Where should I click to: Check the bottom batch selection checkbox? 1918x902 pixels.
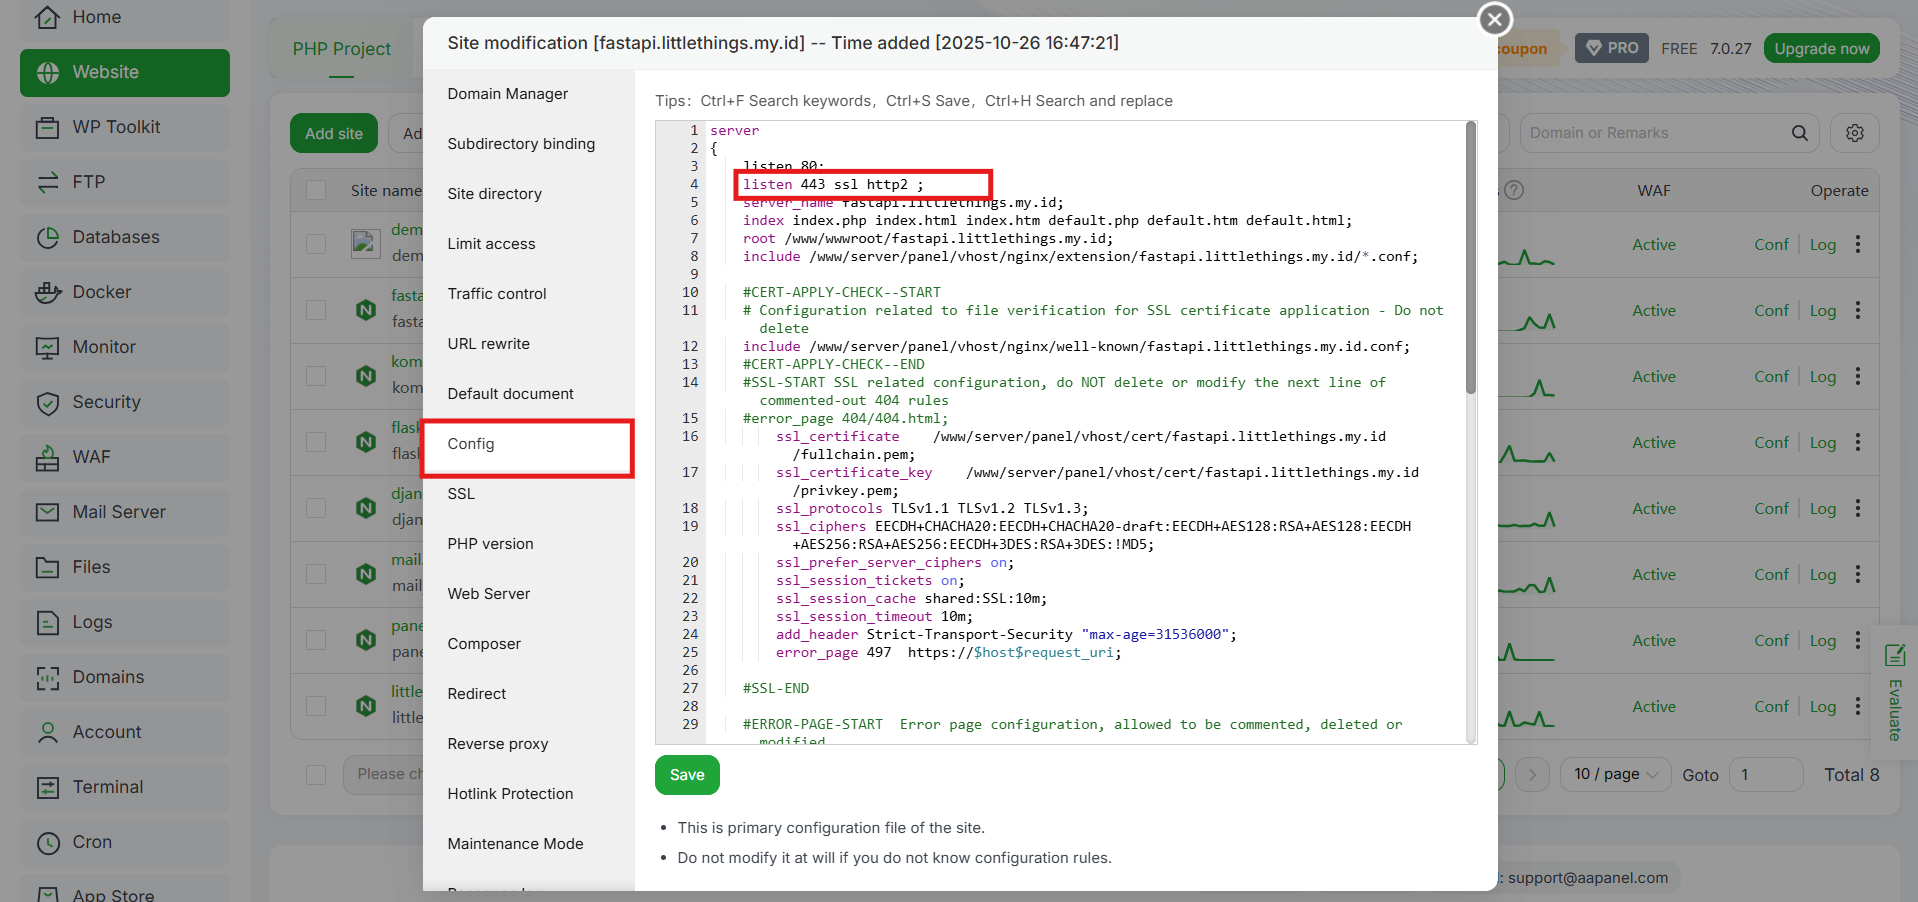click(x=316, y=774)
